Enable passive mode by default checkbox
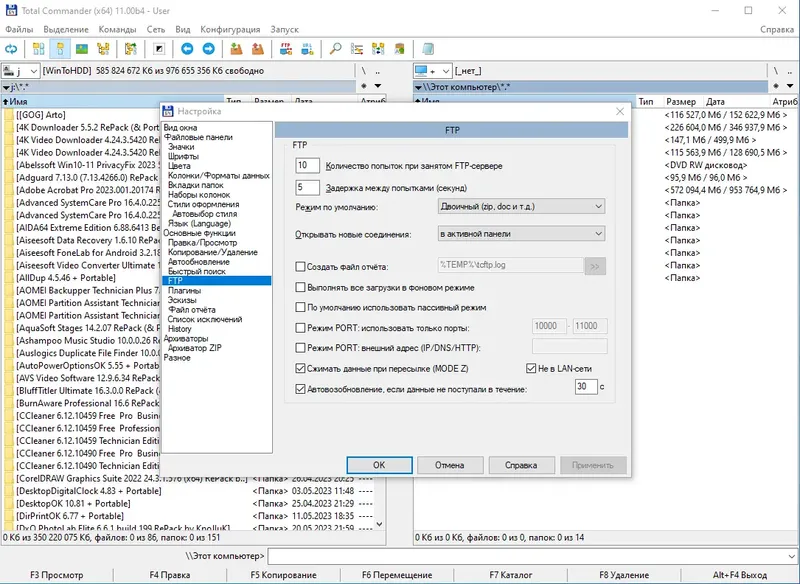 click(x=301, y=307)
